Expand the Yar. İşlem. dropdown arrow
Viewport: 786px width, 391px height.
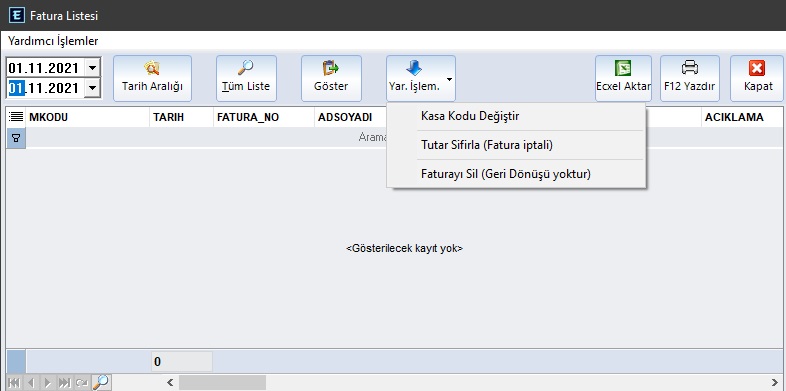coord(449,79)
